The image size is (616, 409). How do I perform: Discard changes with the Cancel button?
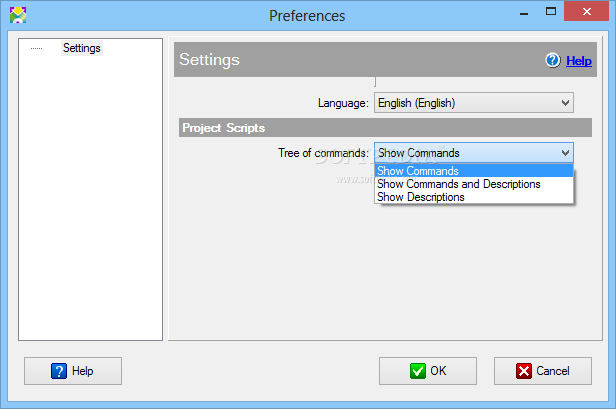543,371
